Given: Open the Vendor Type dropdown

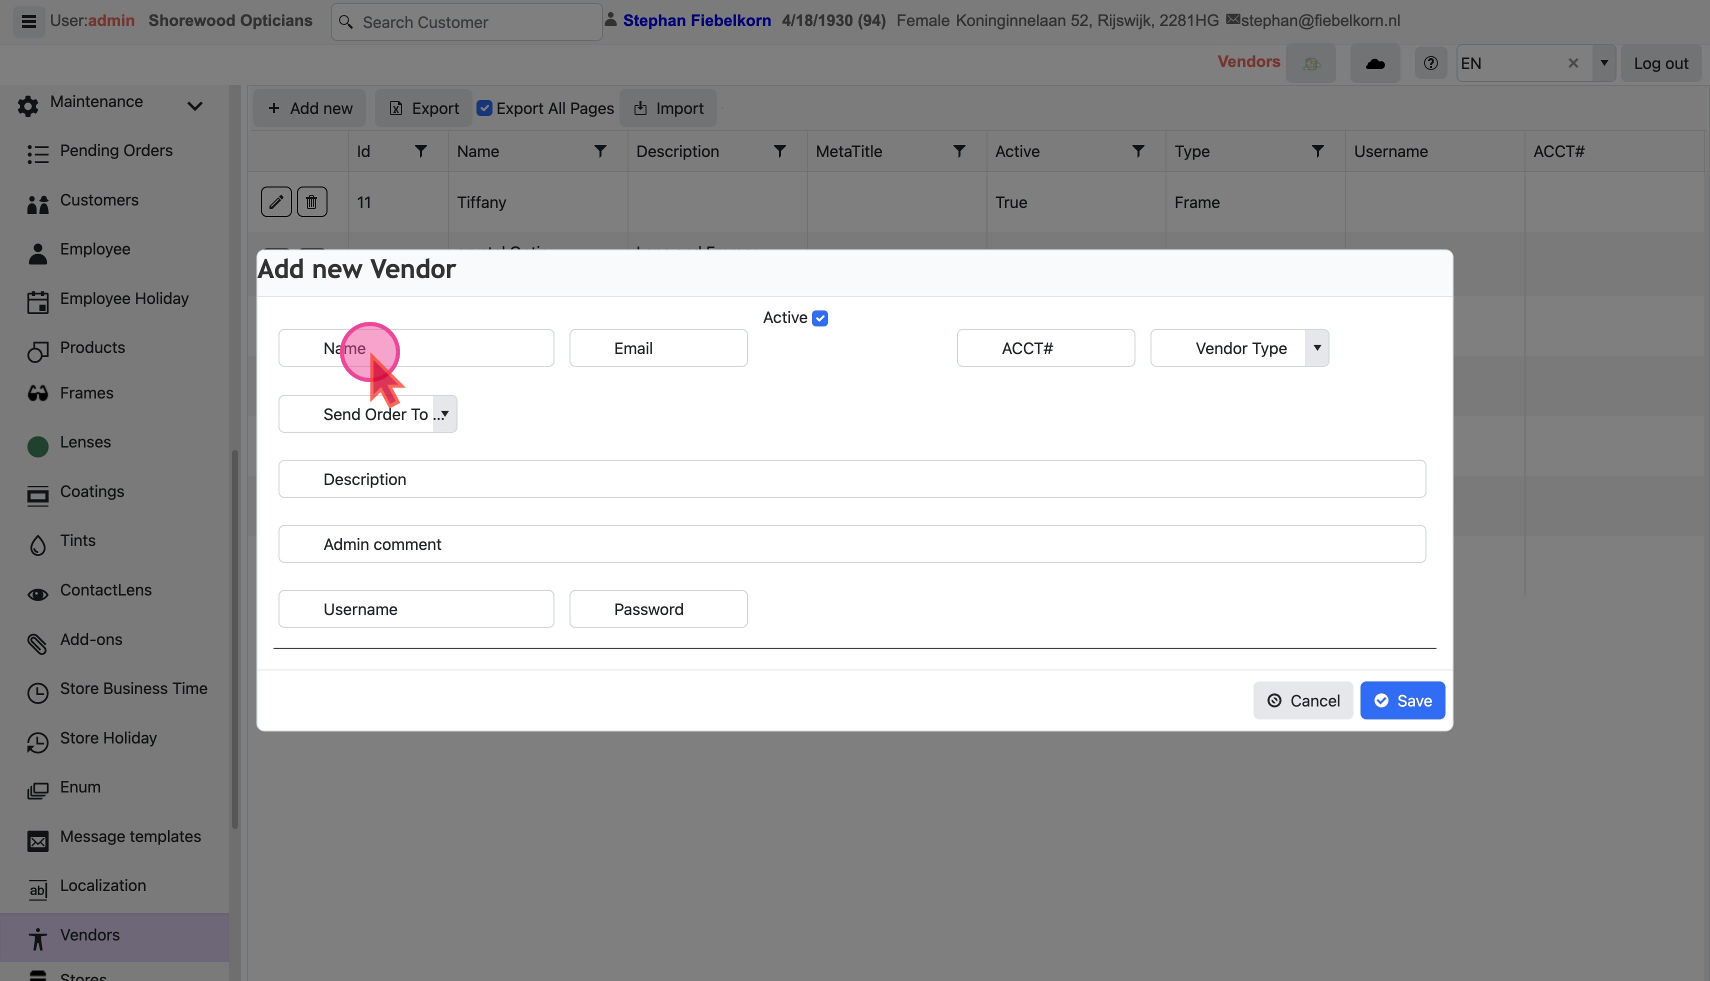Looking at the screenshot, I should [1317, 348].
